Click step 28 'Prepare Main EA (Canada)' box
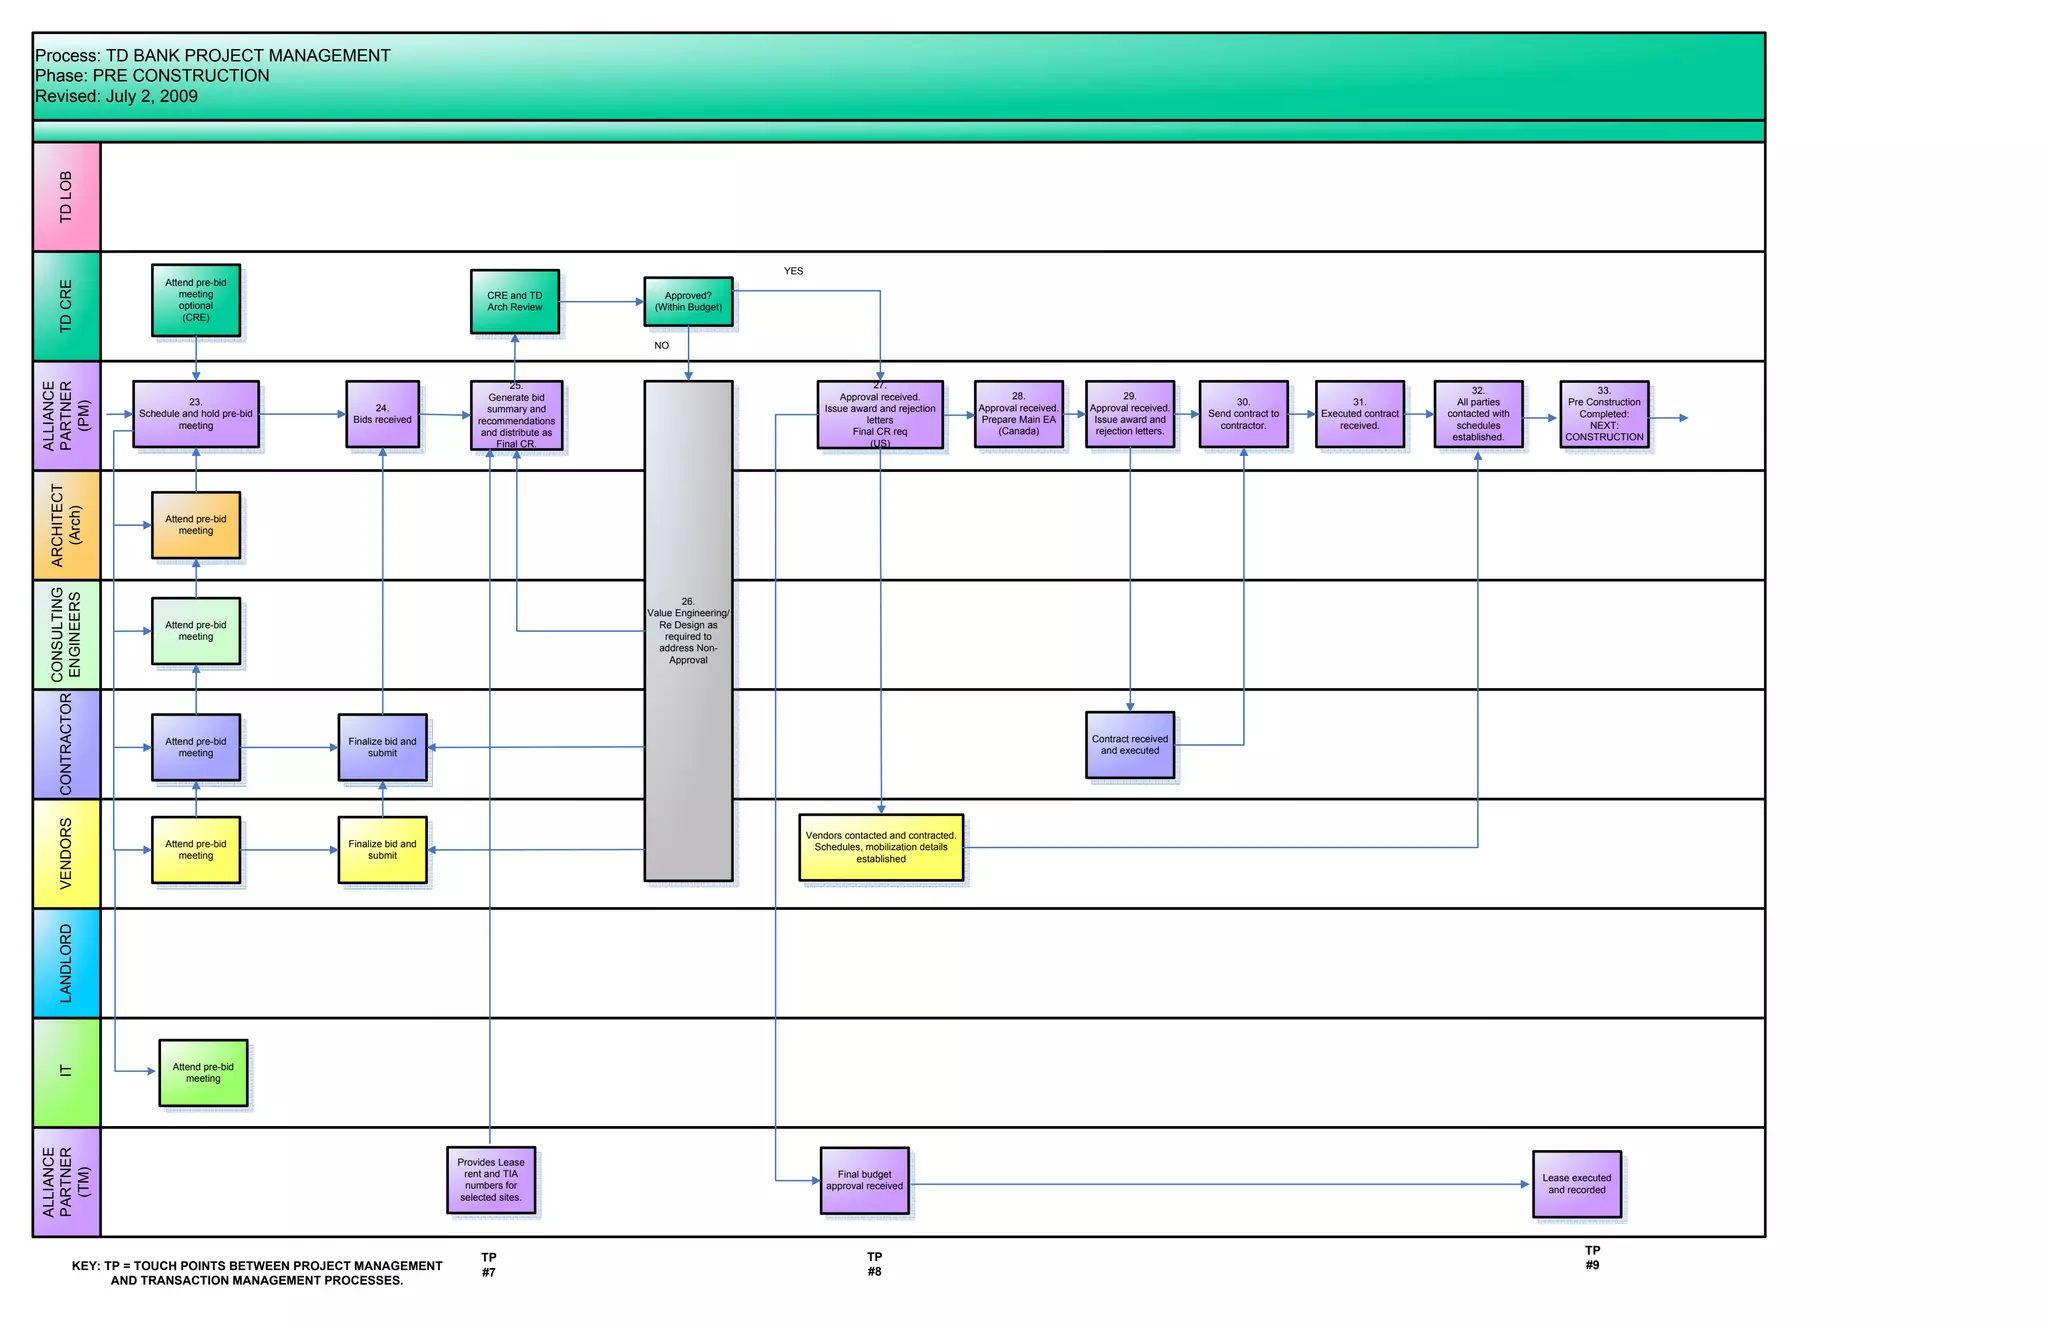 1019,414
